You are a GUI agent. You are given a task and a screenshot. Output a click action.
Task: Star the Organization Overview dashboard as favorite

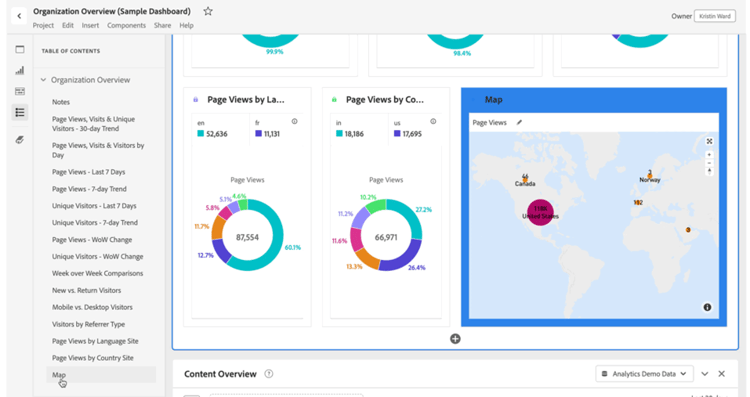pyautogui.click(x=208, y=11)
